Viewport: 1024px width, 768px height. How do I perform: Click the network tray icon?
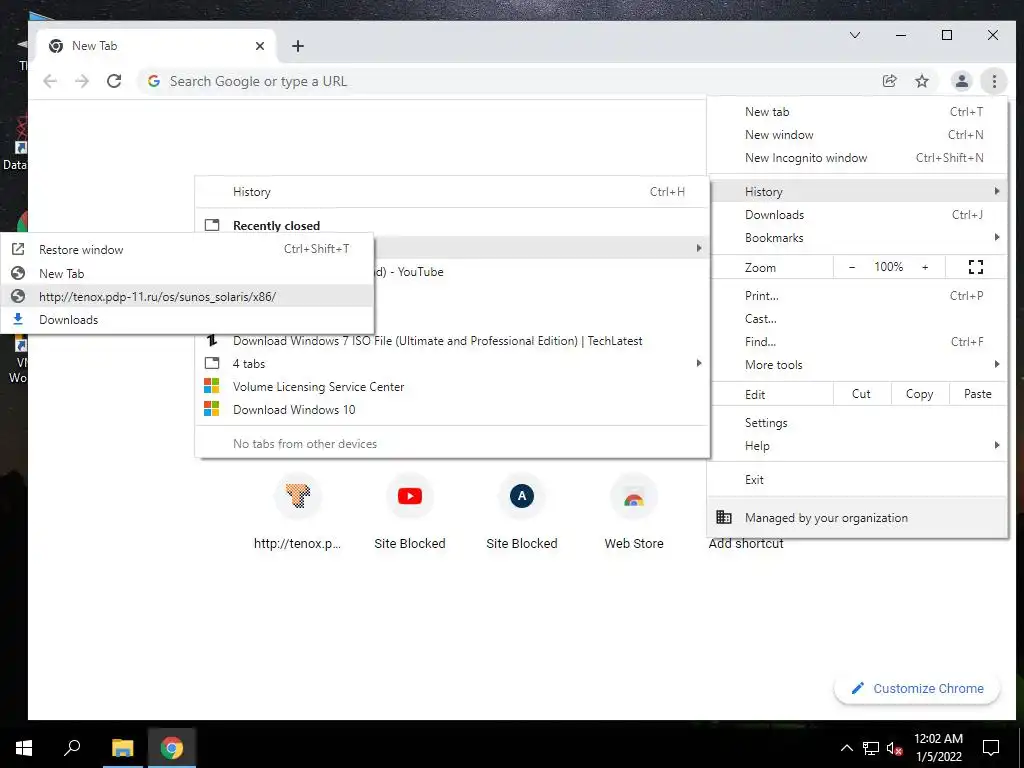tap(871, 748)
